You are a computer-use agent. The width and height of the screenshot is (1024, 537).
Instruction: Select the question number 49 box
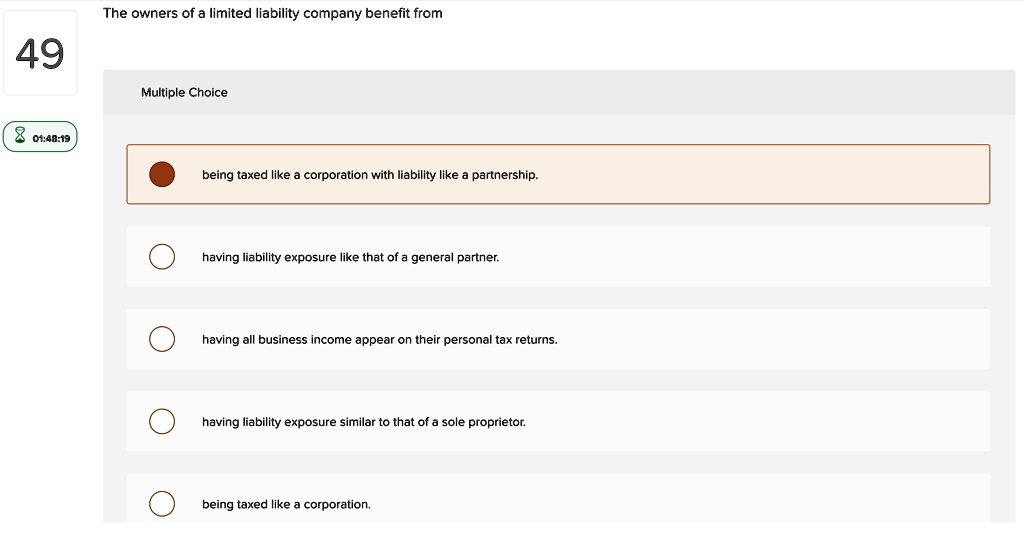pyautogui.click(x=40, y=53)
